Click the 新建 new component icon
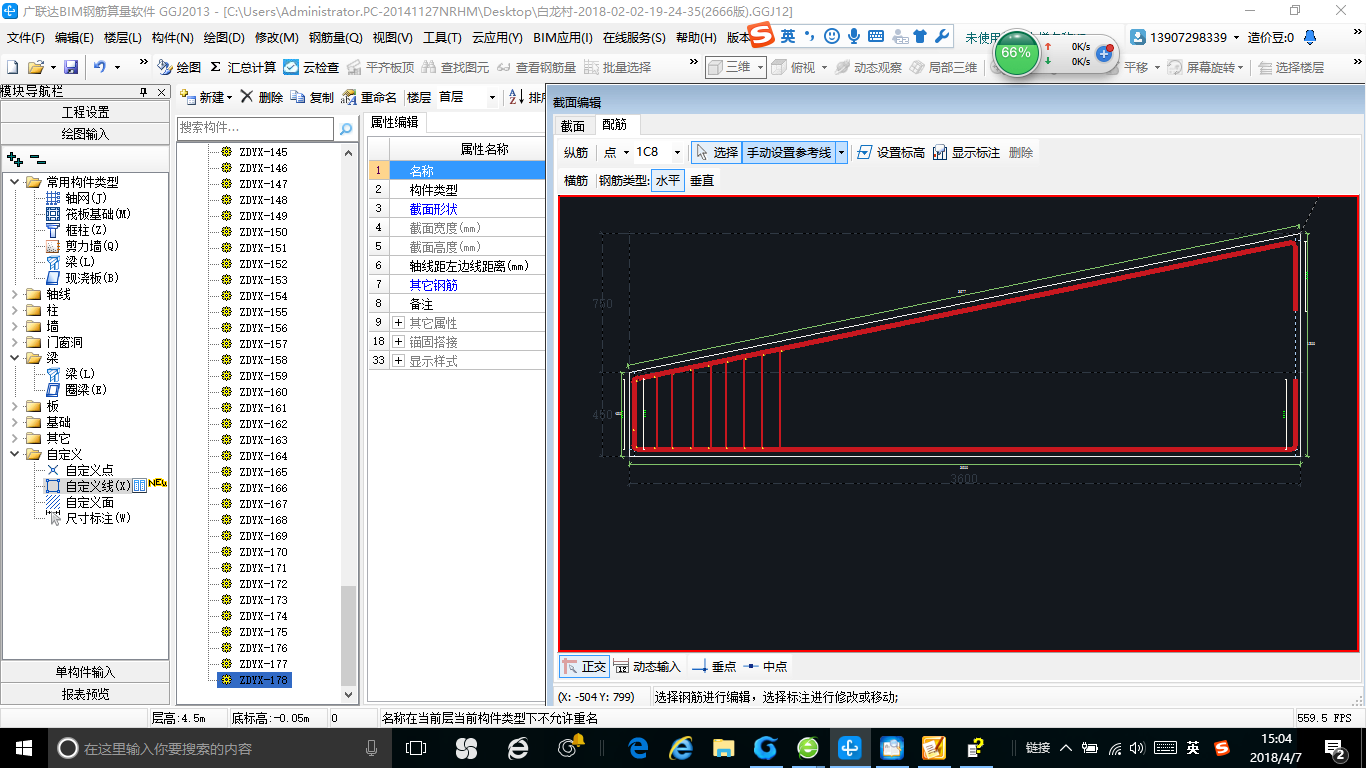Screen dimensions: 1366x768 188,97
